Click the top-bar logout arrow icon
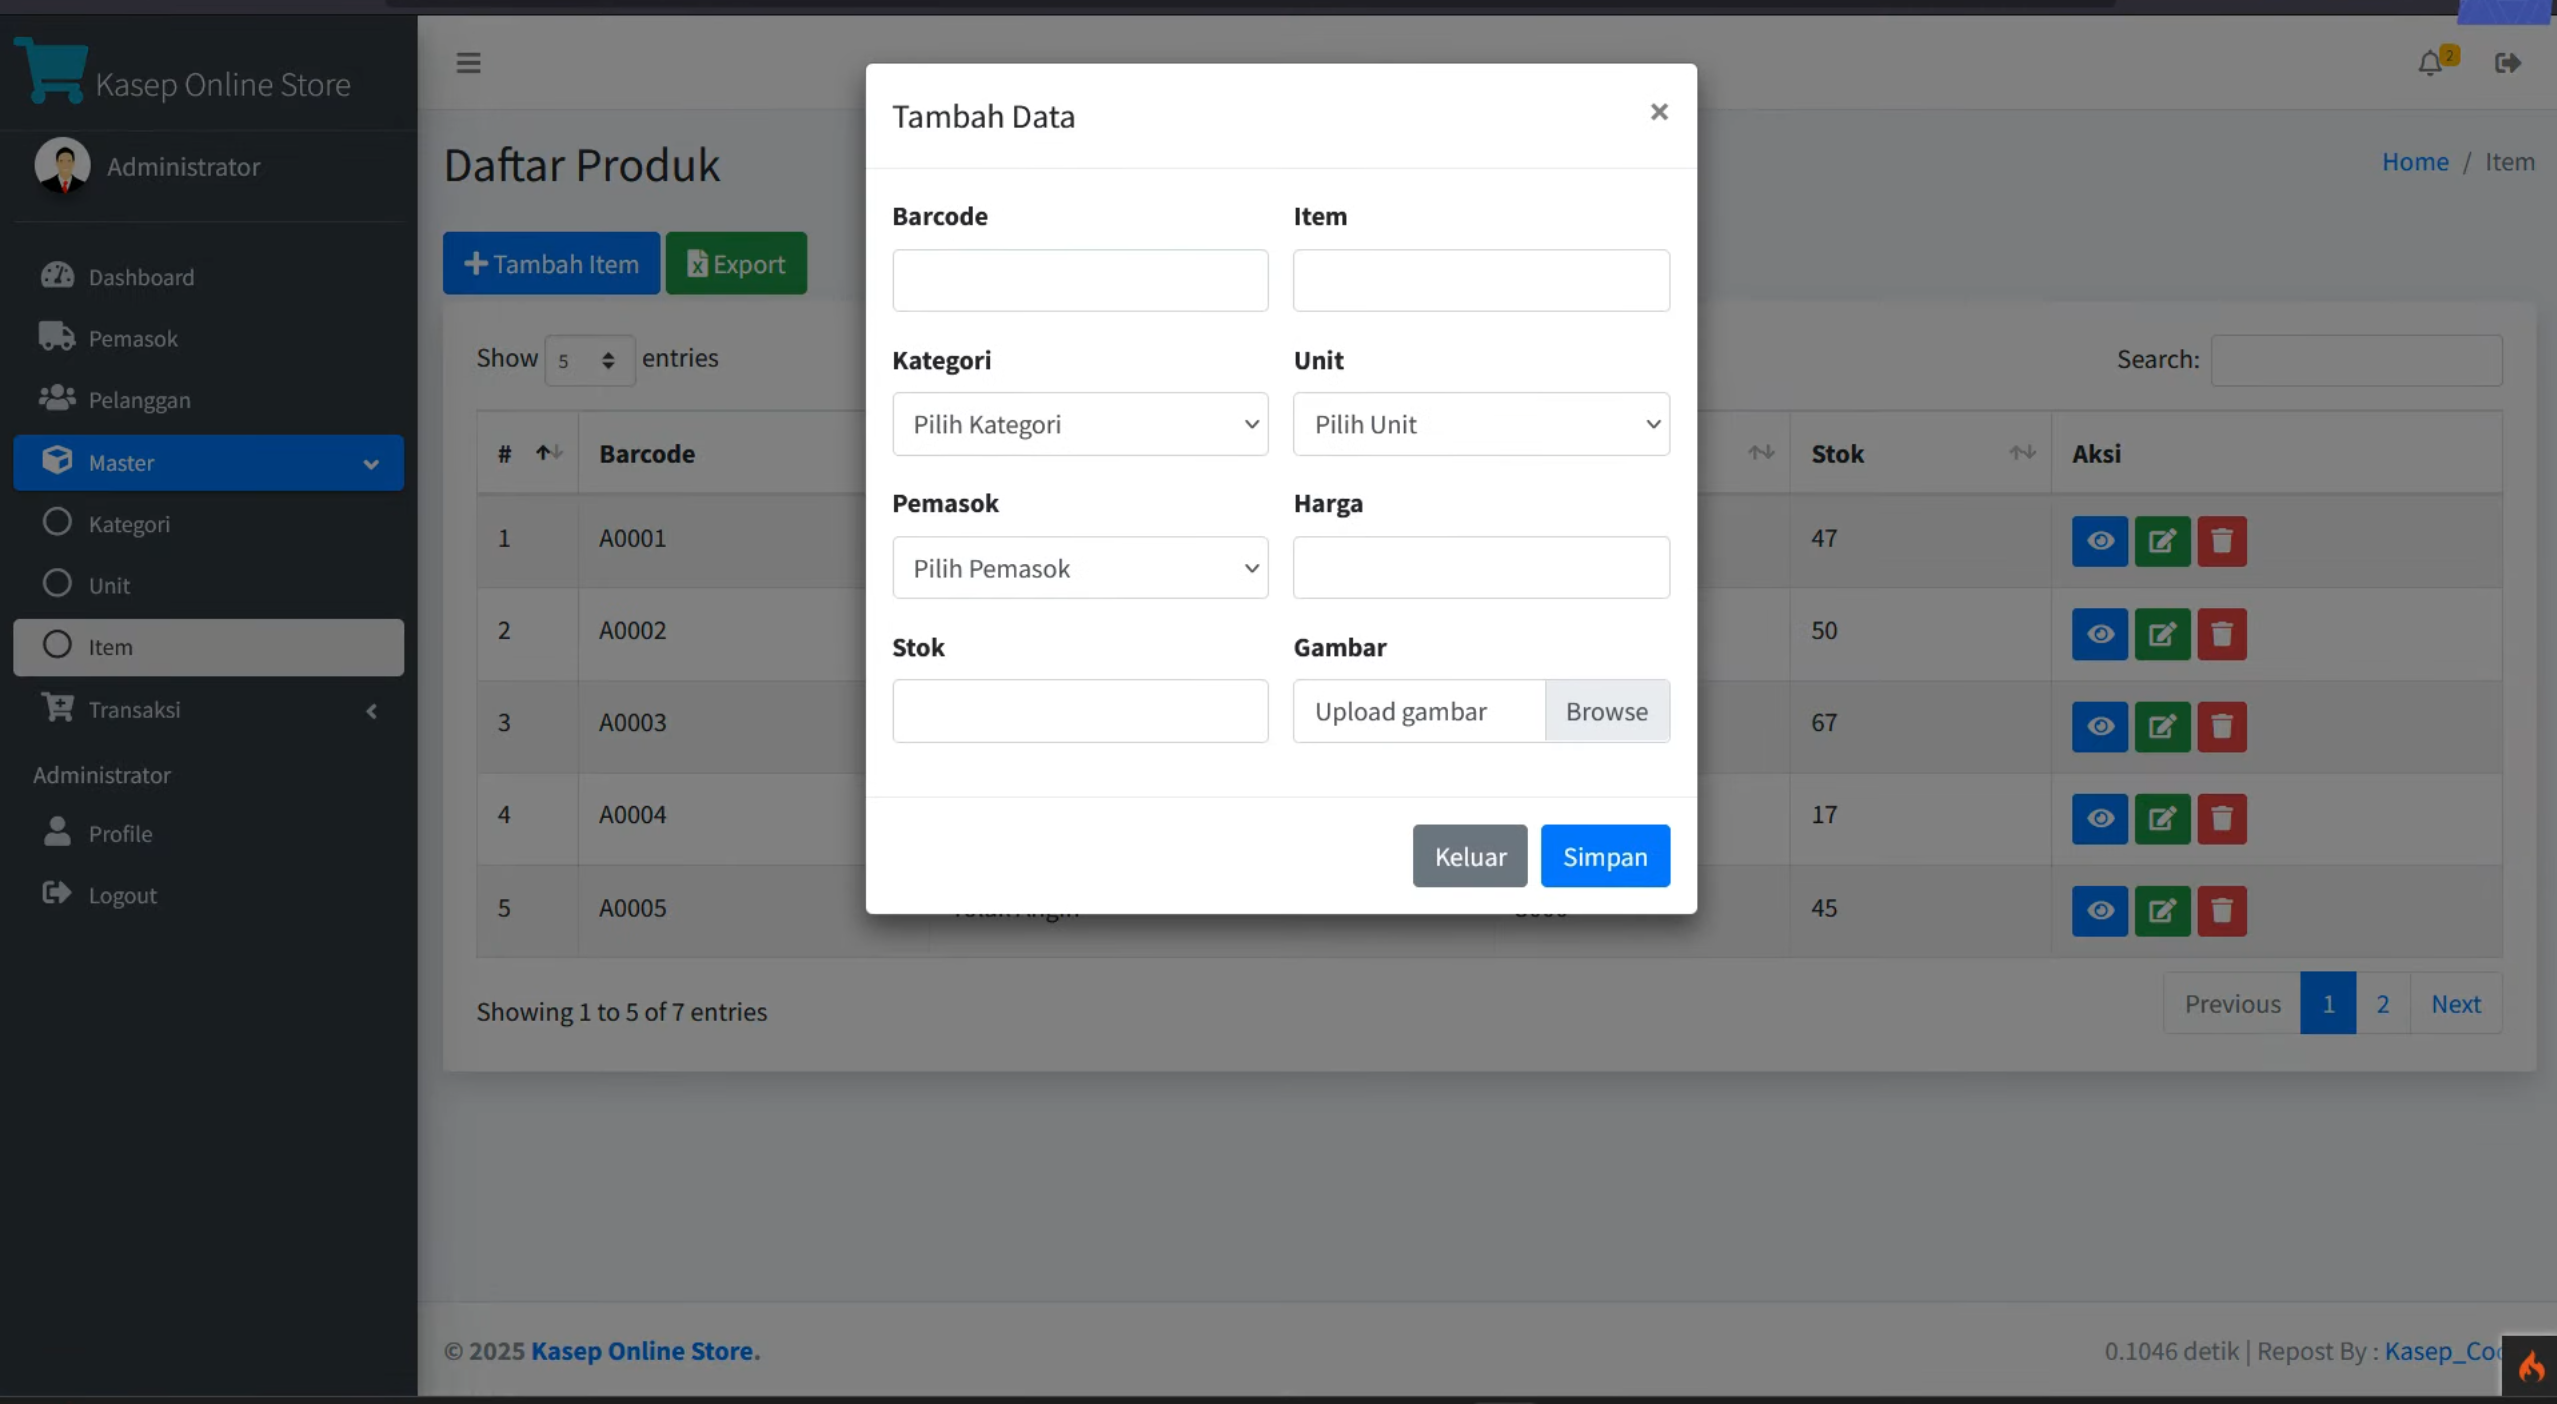Screen dimensions: 2557x1404 [x=2507, y=63]
